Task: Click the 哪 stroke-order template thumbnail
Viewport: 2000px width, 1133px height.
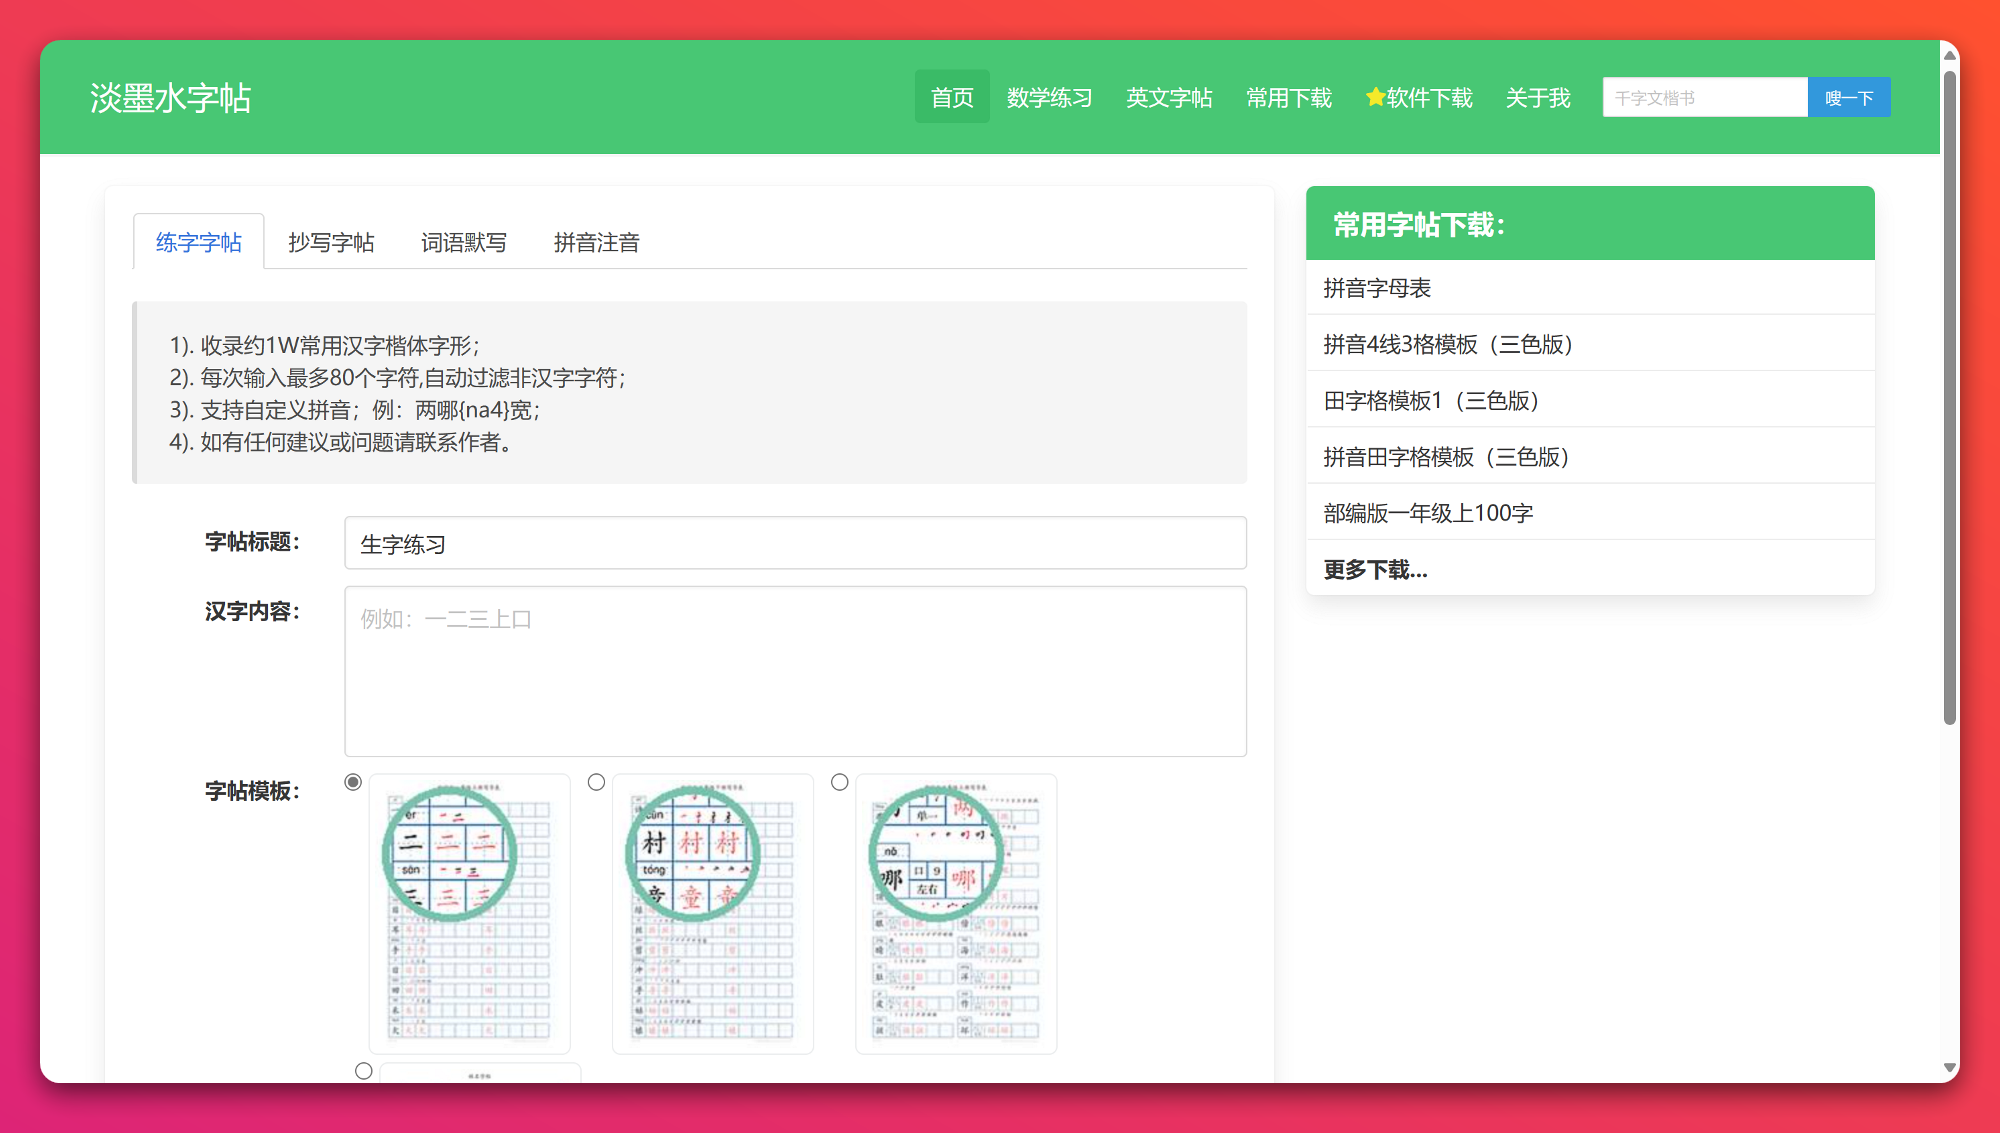Action: (956, 913)
